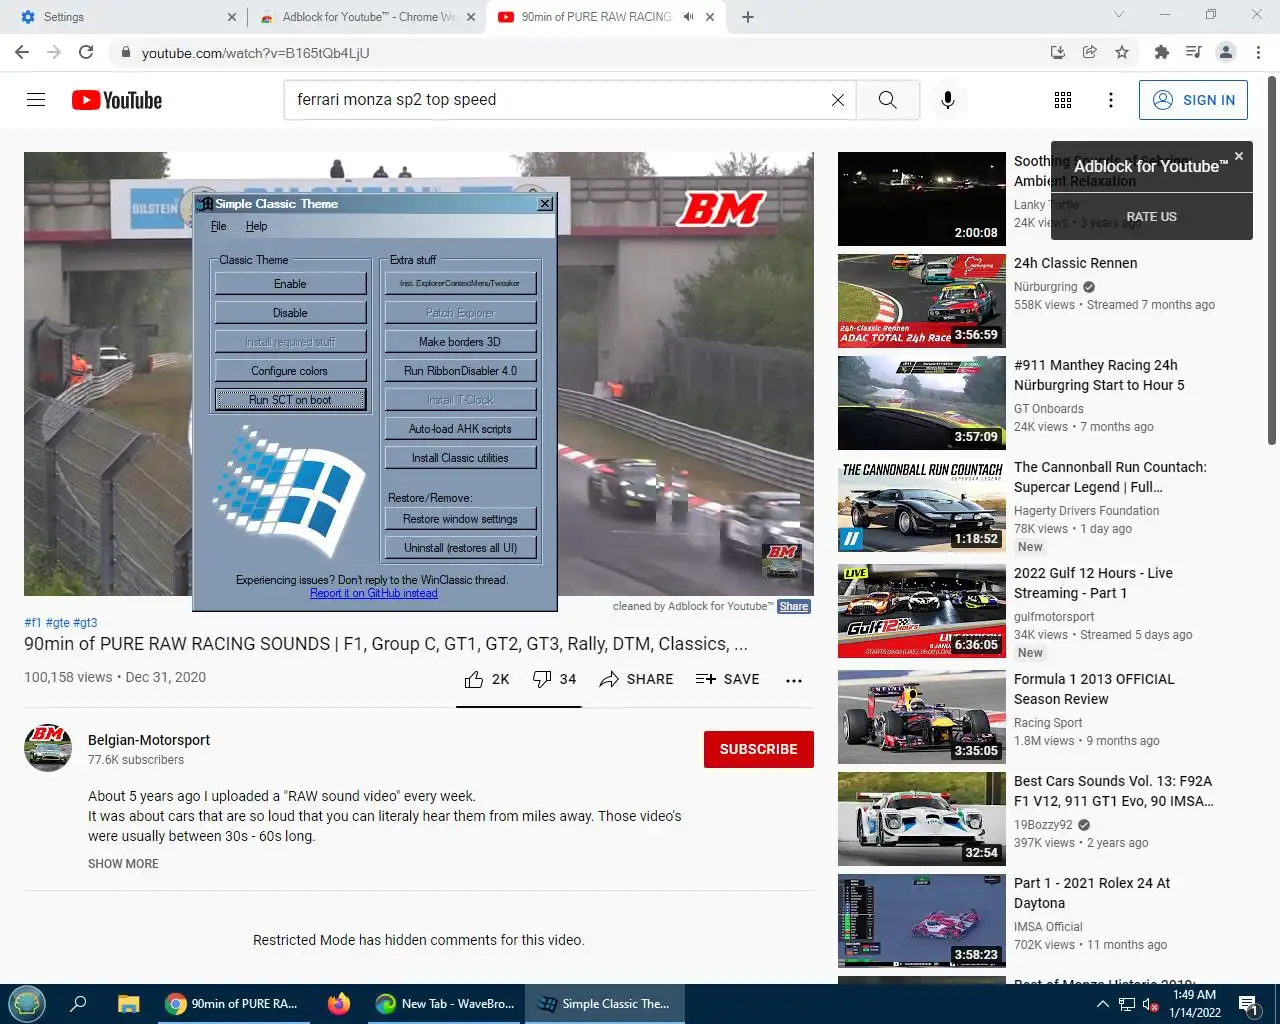Share the video using the SHARE arrow
This screenshot has width=1280, height=1024.
point(636,680)
